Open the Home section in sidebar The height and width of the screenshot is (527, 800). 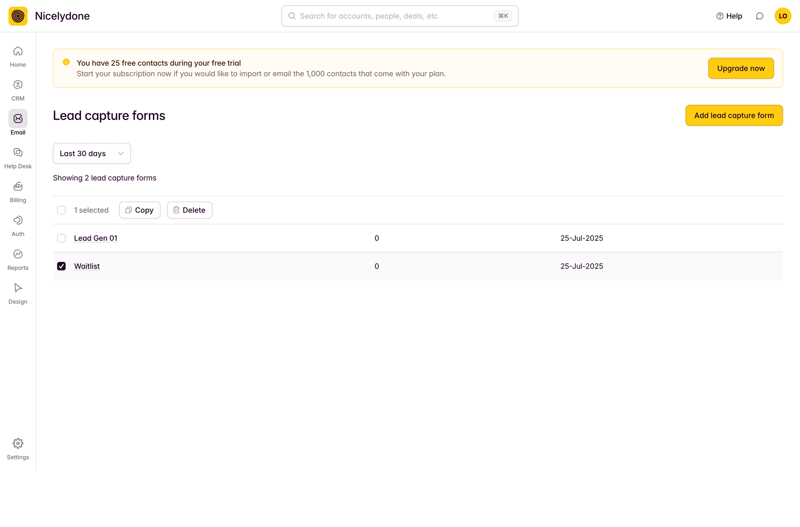coord(18,56)
